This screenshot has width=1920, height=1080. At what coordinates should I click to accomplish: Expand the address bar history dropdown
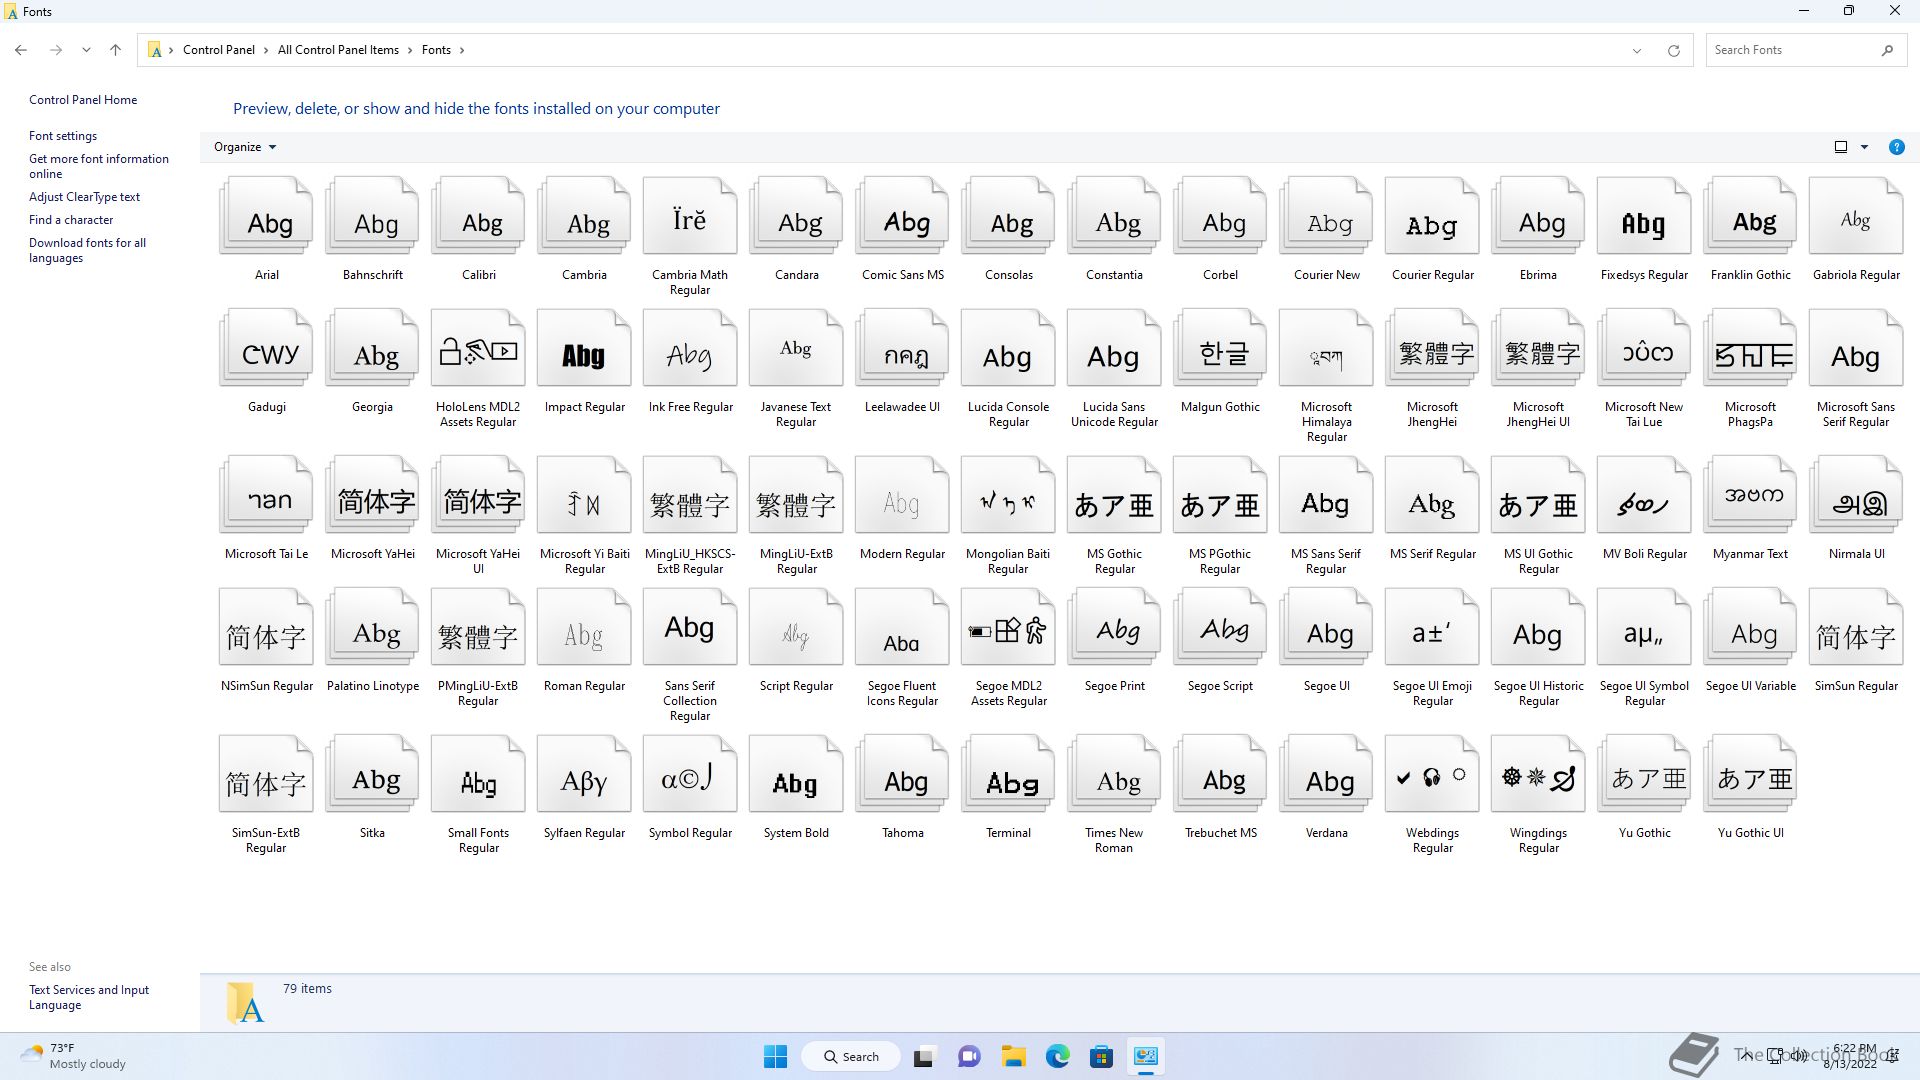click(x=1637, y=50)
